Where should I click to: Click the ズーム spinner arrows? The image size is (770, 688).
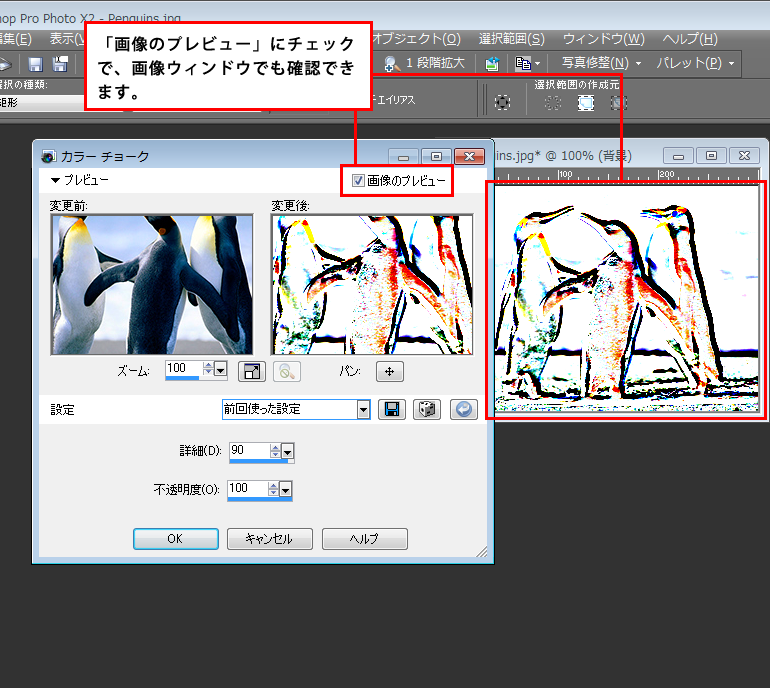tap(208, 368)
